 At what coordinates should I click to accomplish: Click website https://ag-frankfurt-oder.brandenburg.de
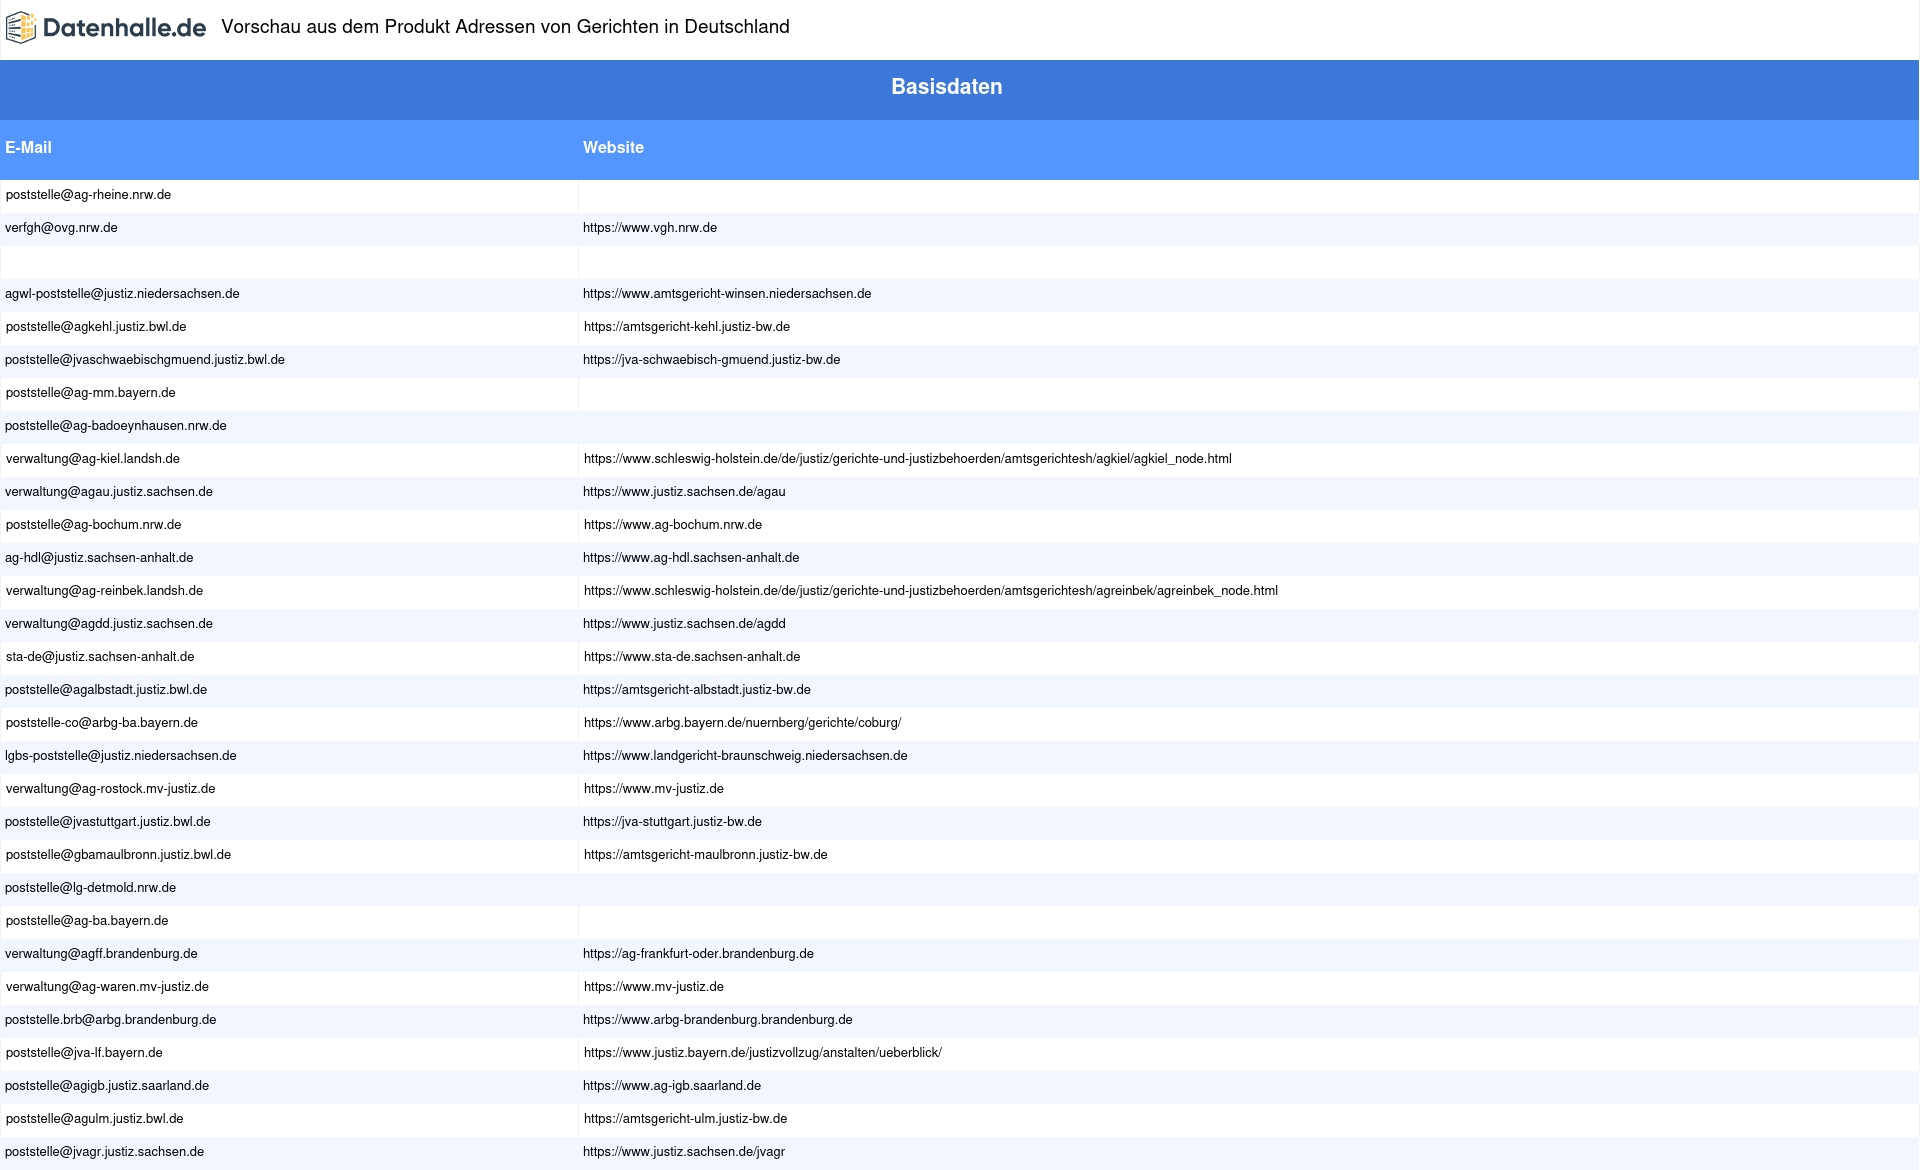click(x=699, y=954)
